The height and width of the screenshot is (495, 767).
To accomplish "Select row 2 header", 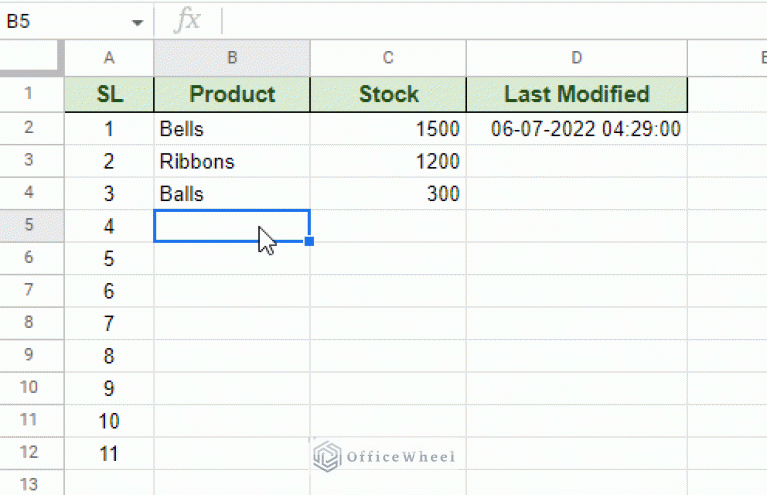I will (x=31, y=128).
